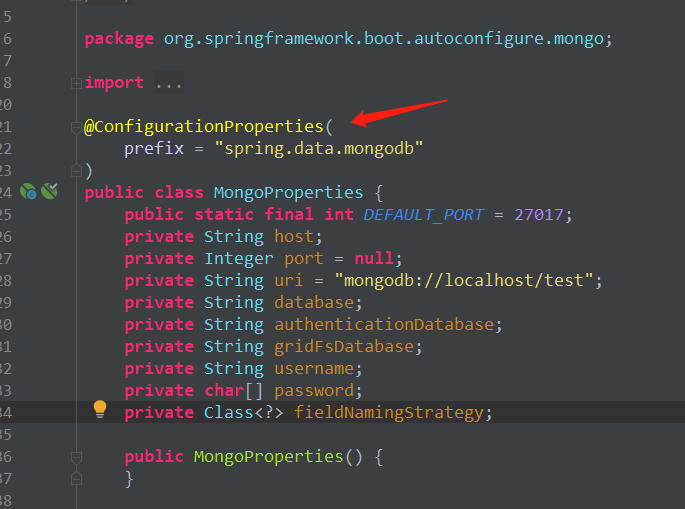The height and width of the screenshot is (509, 685).
Task: Click the MongoProperties class name in declaration
Action: [288, 192]
